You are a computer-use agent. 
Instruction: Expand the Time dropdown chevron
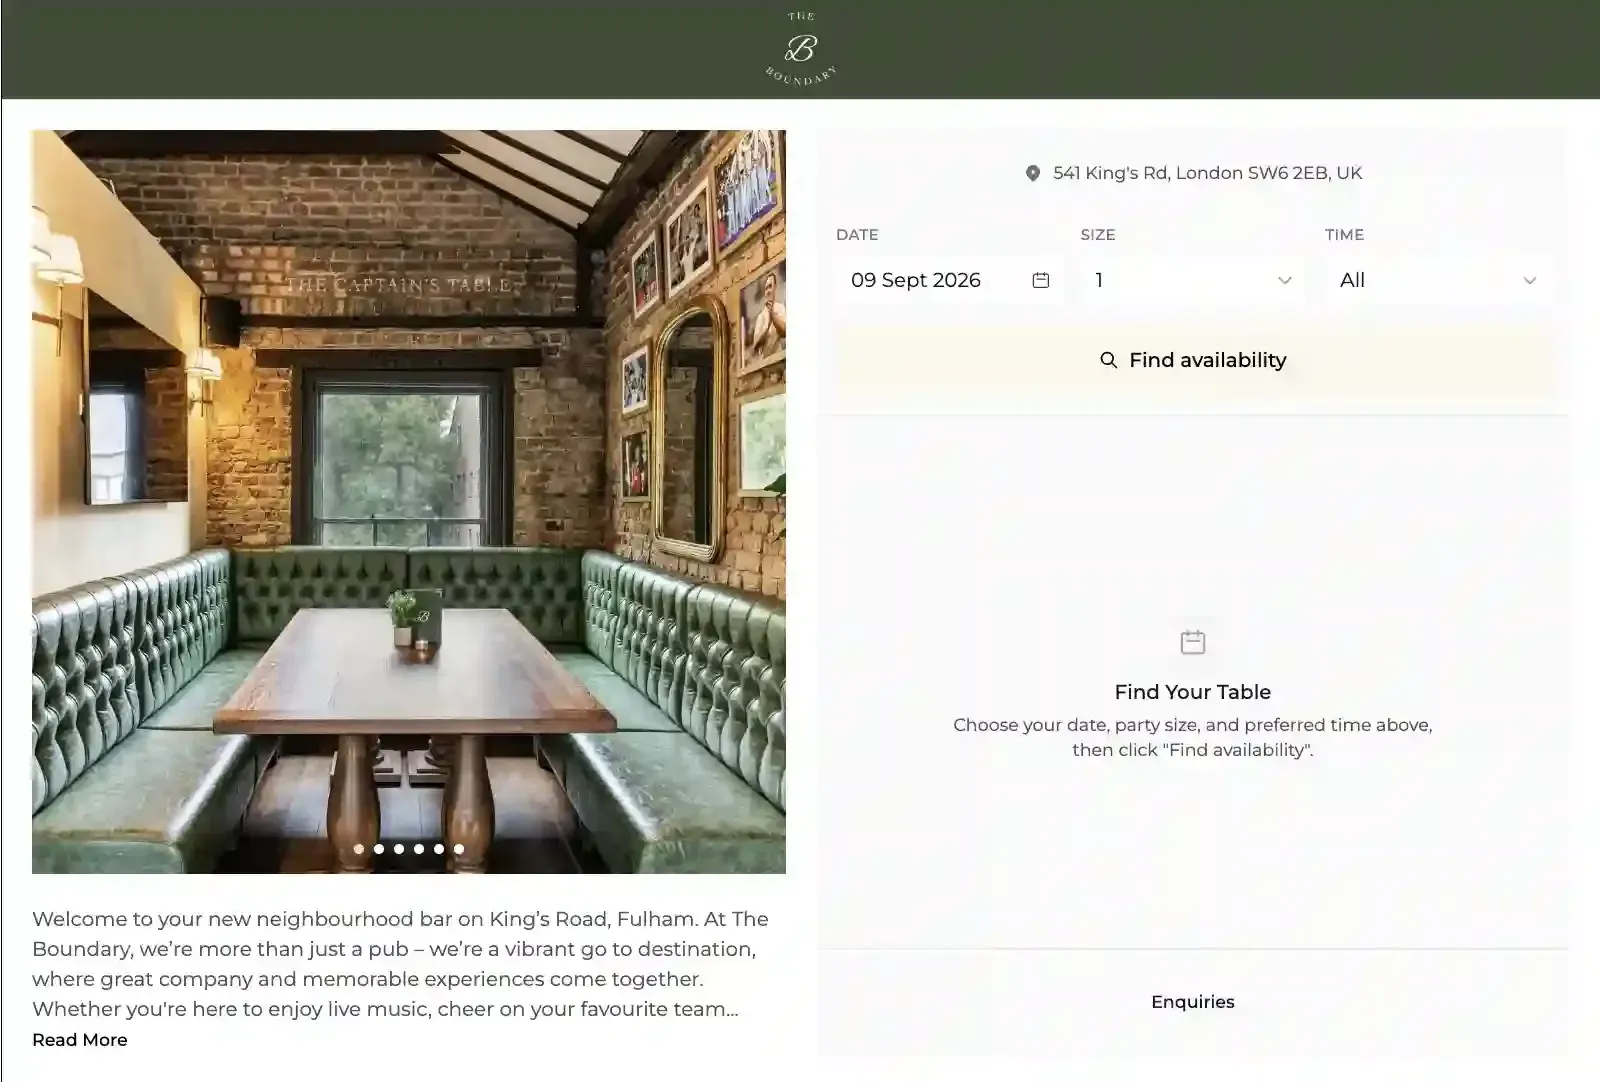pyautogui.click(x=1530, y=281)
